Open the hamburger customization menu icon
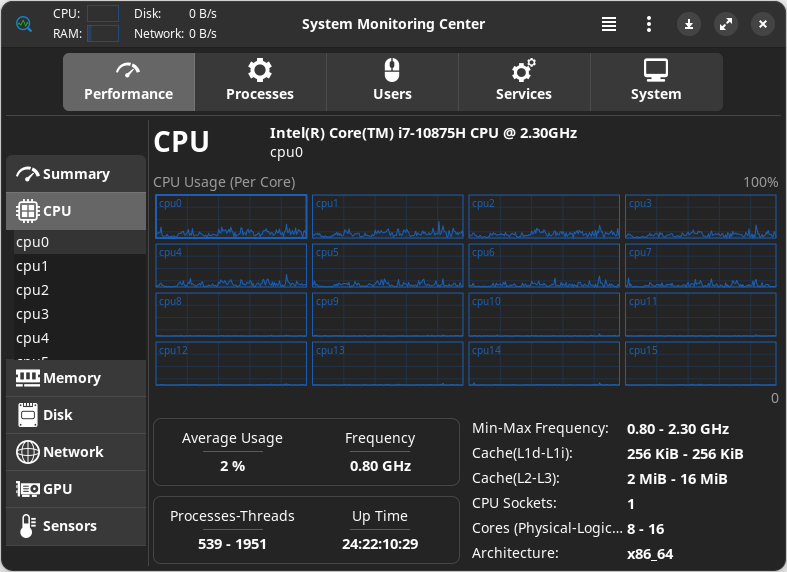This screenshot has width=787, height=572. (609, 24)
